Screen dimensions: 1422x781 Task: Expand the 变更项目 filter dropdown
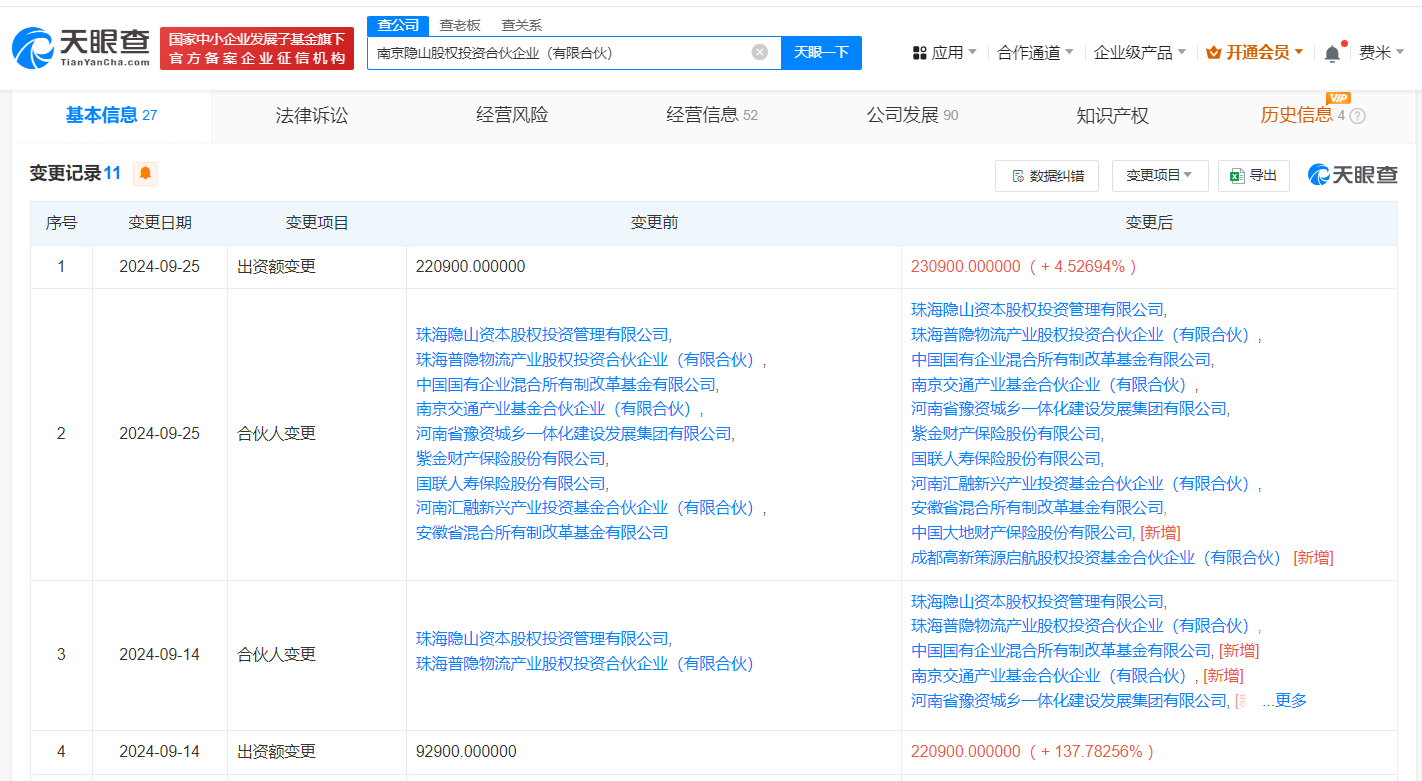(1159, 175)
